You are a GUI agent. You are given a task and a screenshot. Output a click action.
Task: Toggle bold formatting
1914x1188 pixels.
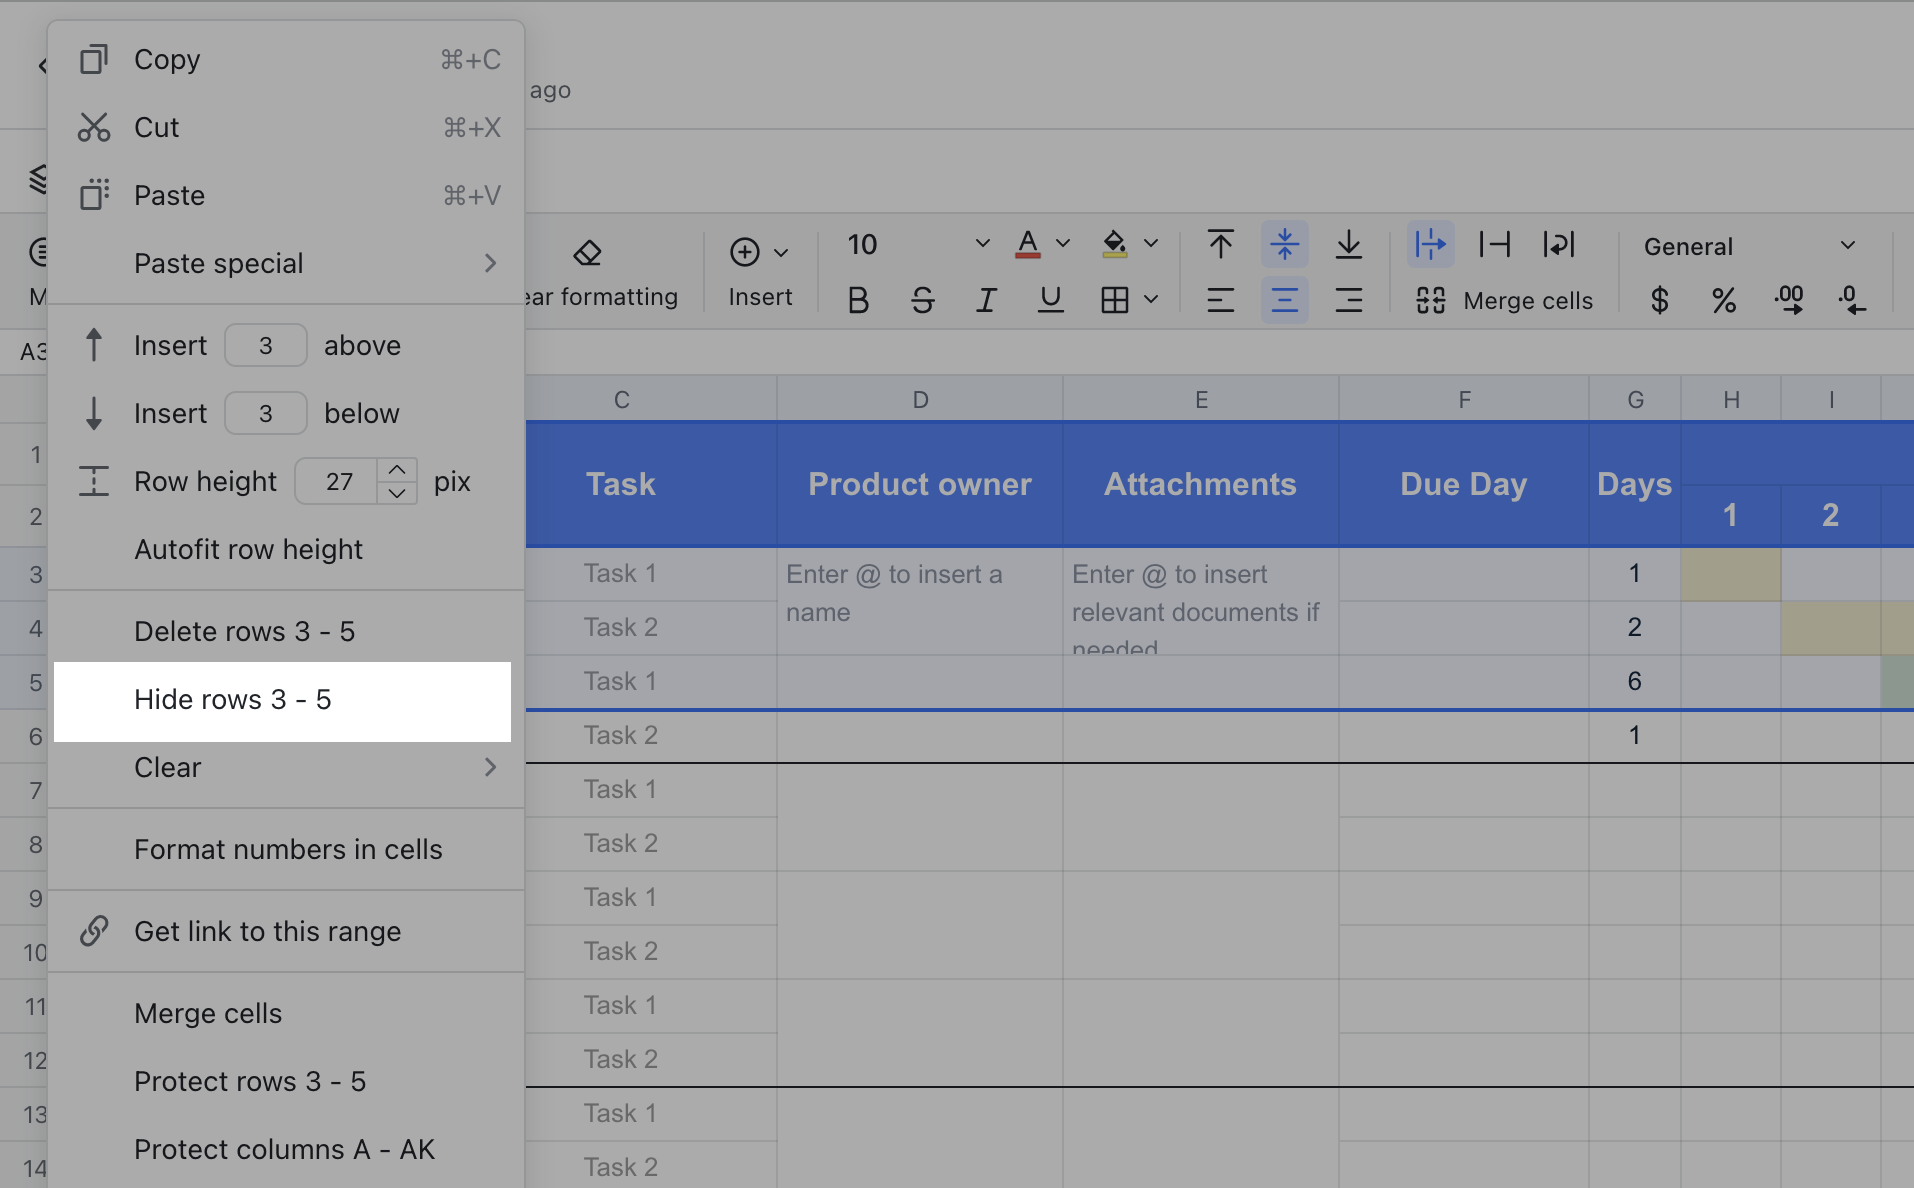(858, 299)
